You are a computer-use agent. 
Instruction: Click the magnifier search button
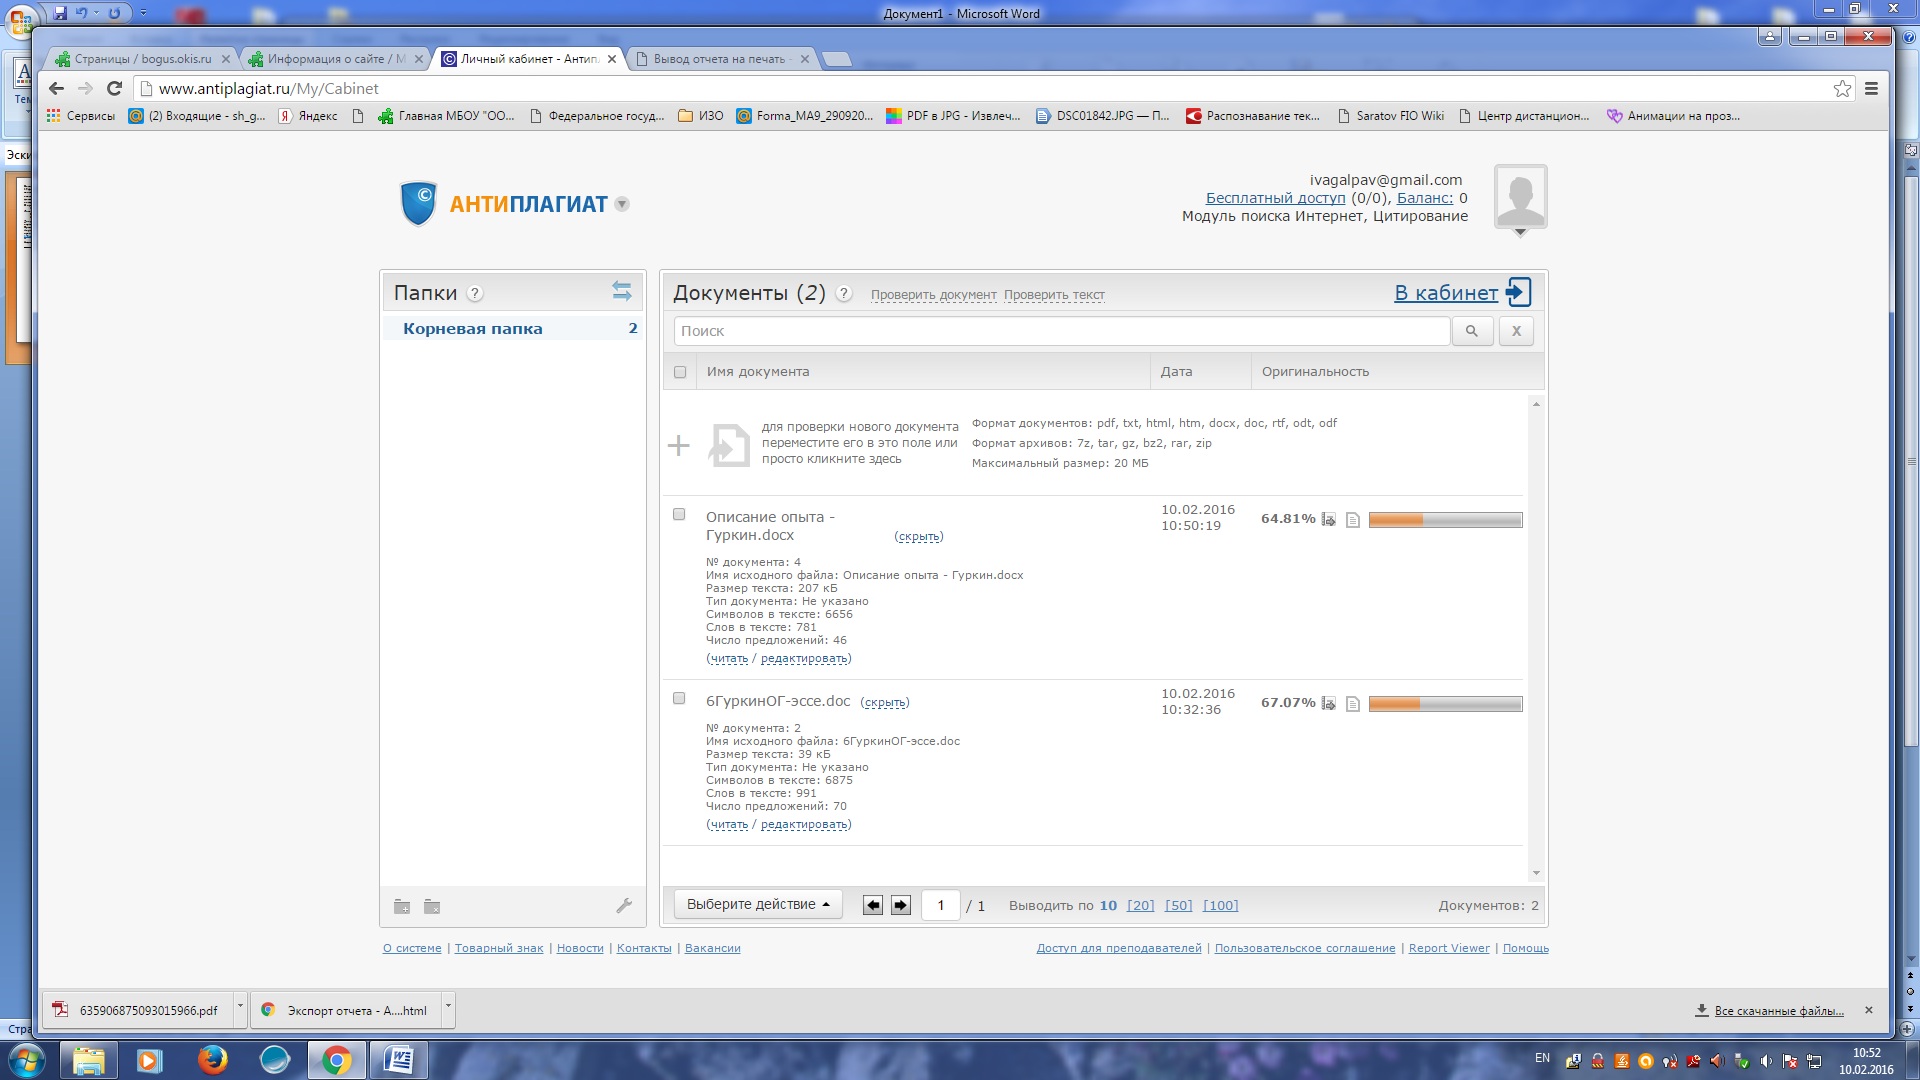[1471, 331]
